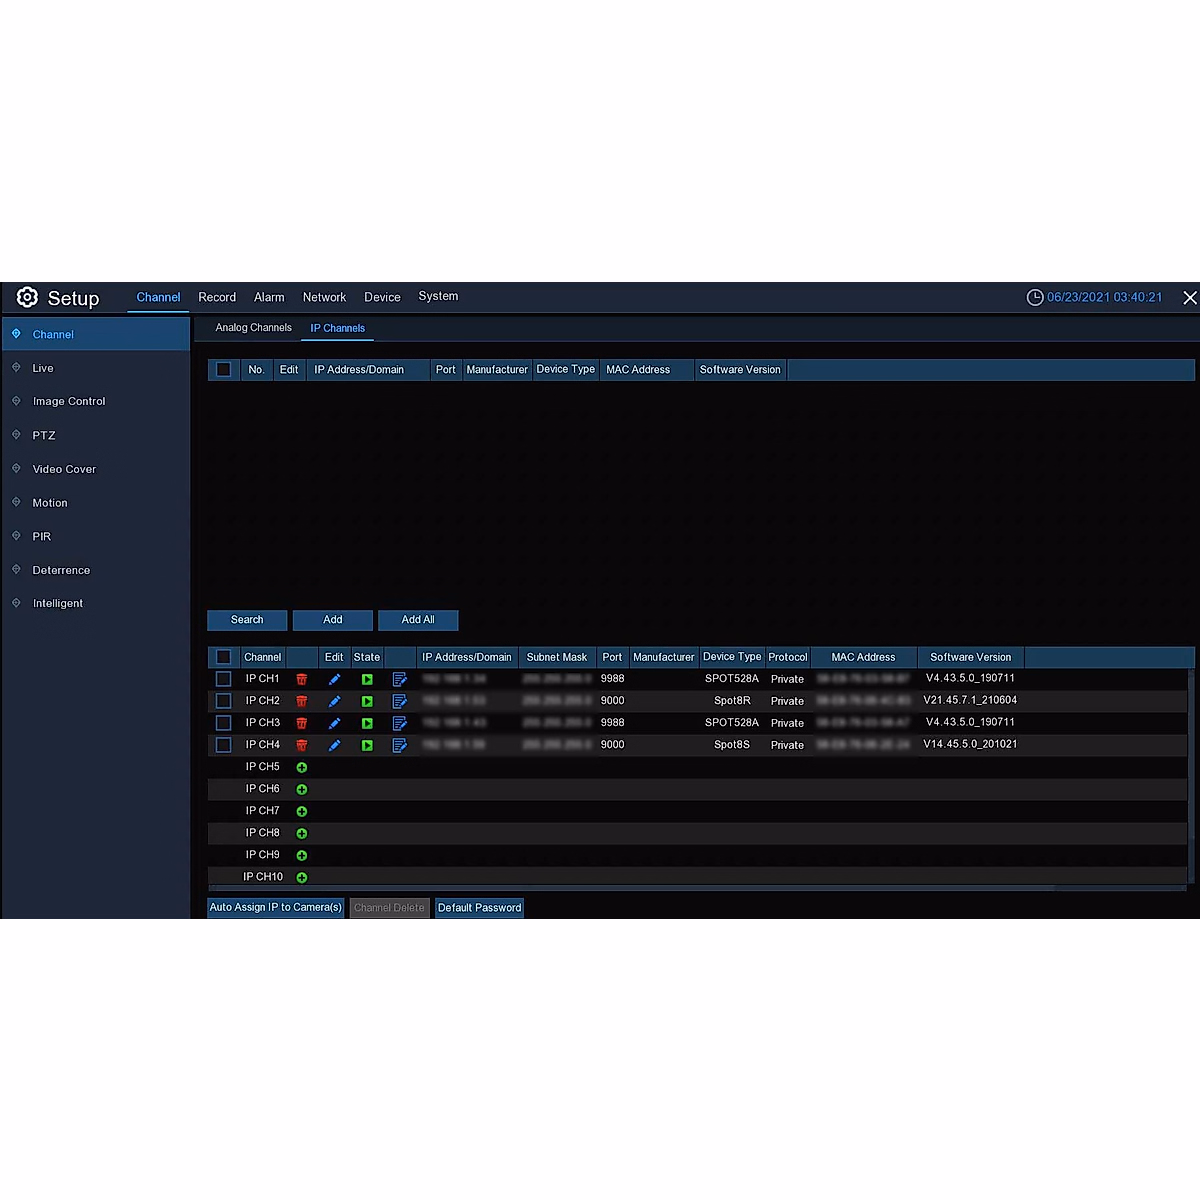This screenshot has width=1200, height=1200.
Task: Delete IP CH4 using trash icon
Action: click(301, 745)
